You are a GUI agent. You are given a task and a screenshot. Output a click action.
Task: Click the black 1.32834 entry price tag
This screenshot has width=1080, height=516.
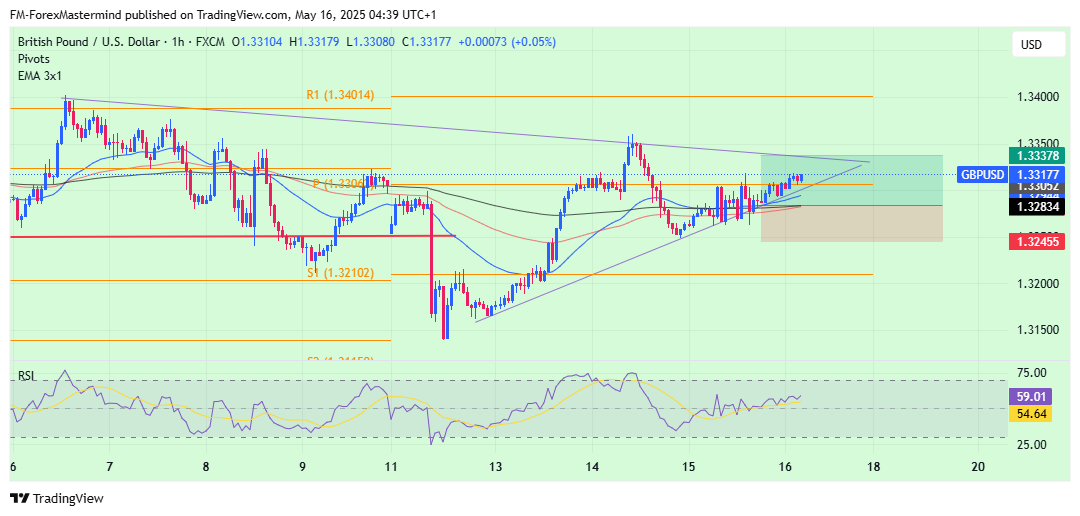1036,208
